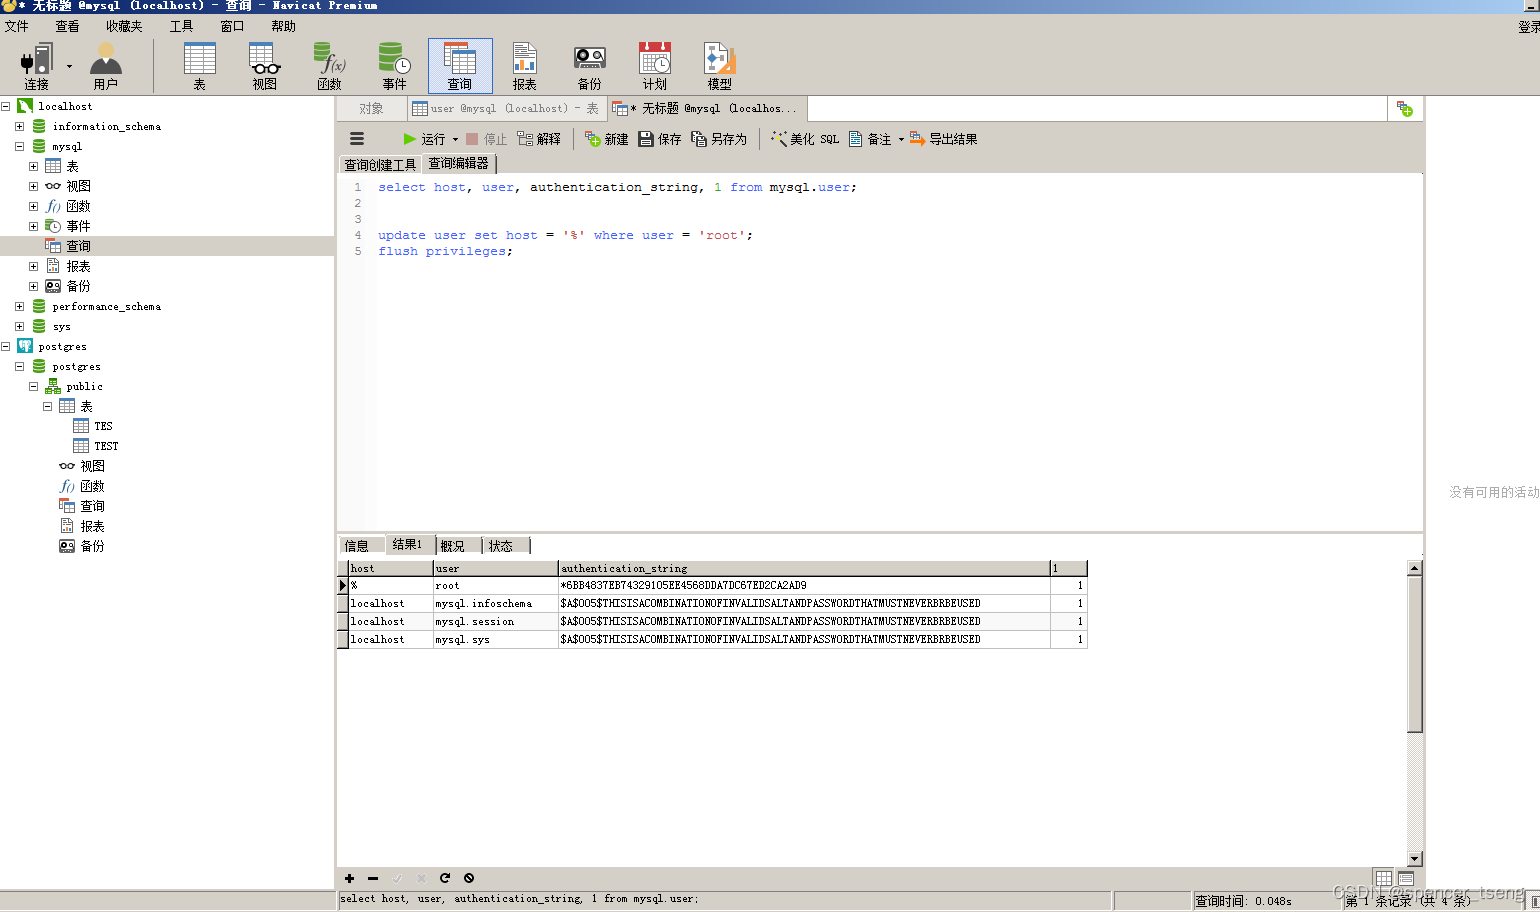Select the TEST table under postgres
This screenshot has width=1540, height=912.
coord(105,445)
